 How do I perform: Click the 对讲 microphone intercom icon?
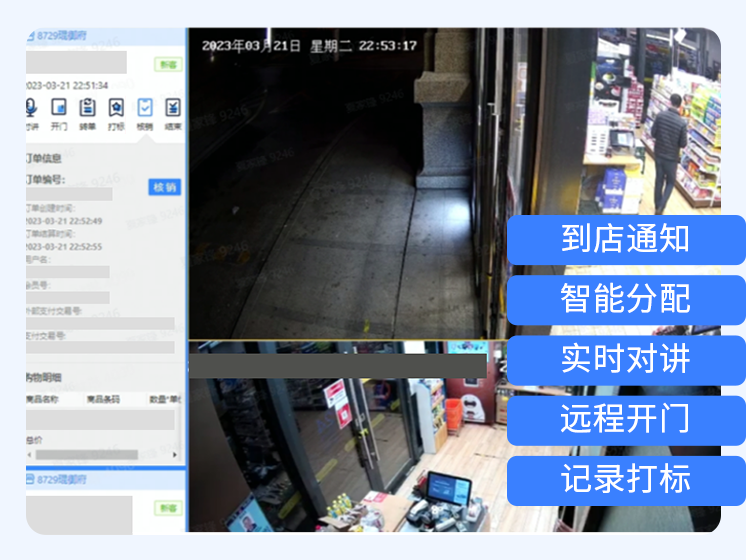click(31, 108)
